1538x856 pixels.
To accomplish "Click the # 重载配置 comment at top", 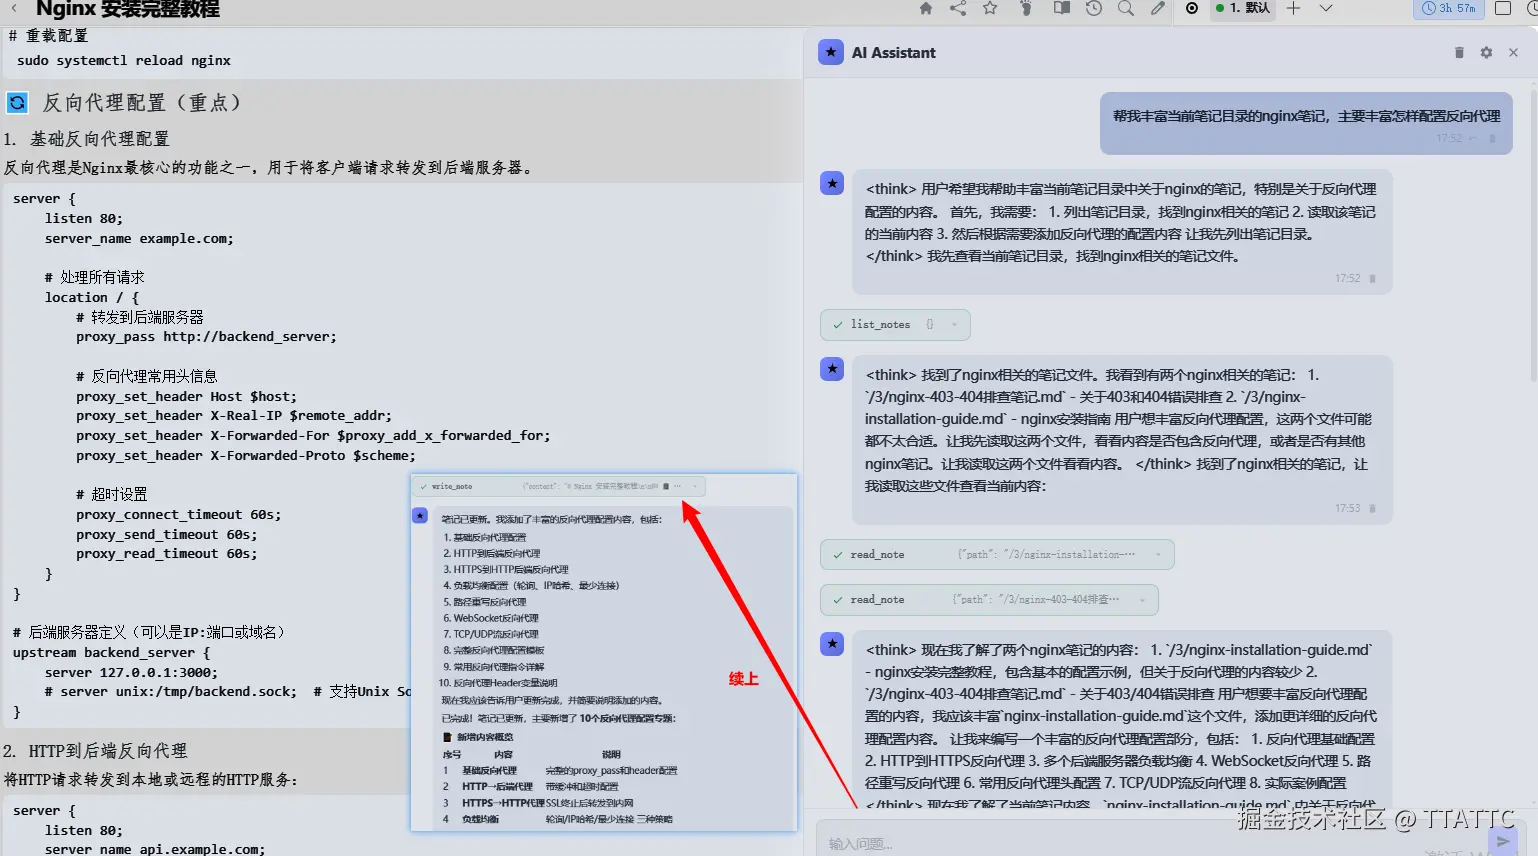I will [x=48, y=36].
